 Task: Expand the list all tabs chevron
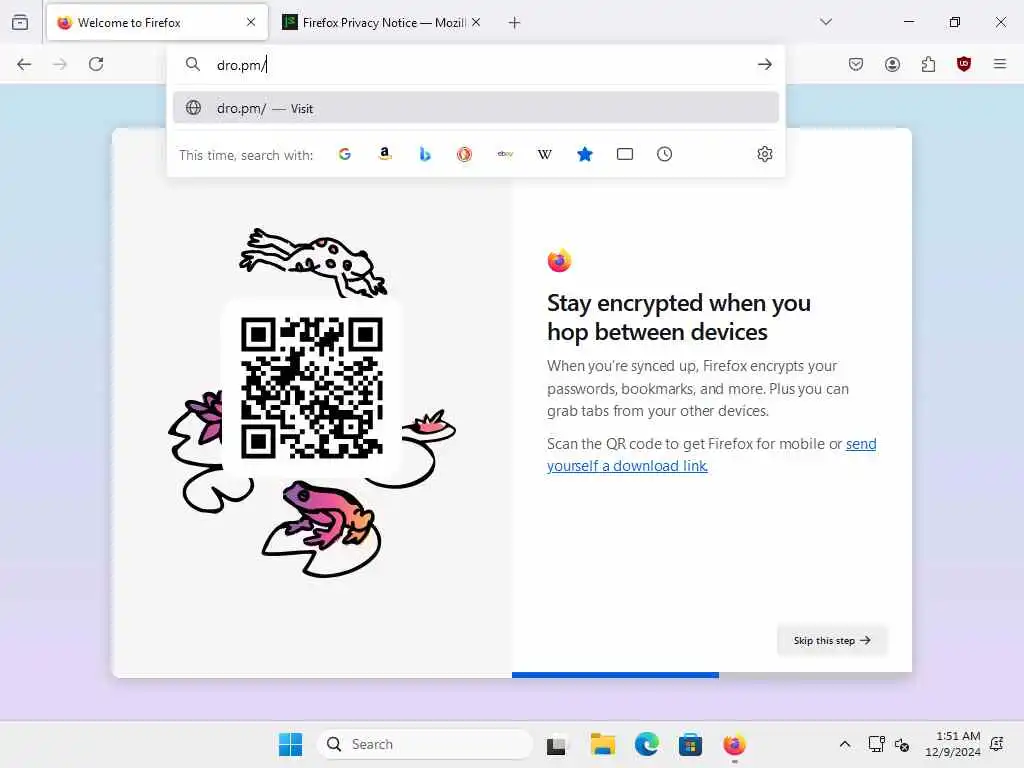(826, 22)
